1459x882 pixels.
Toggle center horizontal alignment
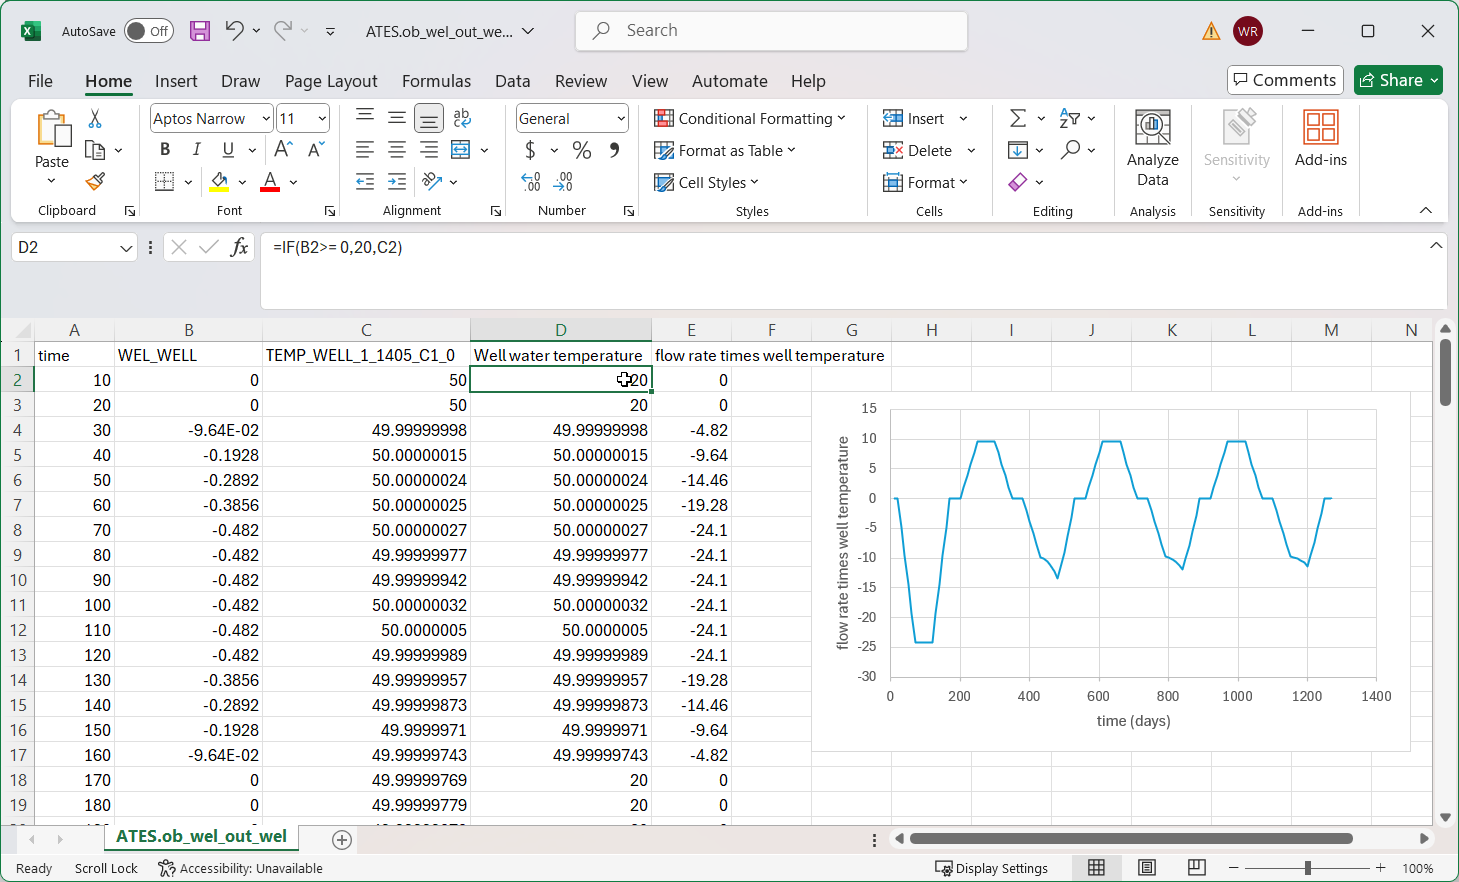pos(397,150)
